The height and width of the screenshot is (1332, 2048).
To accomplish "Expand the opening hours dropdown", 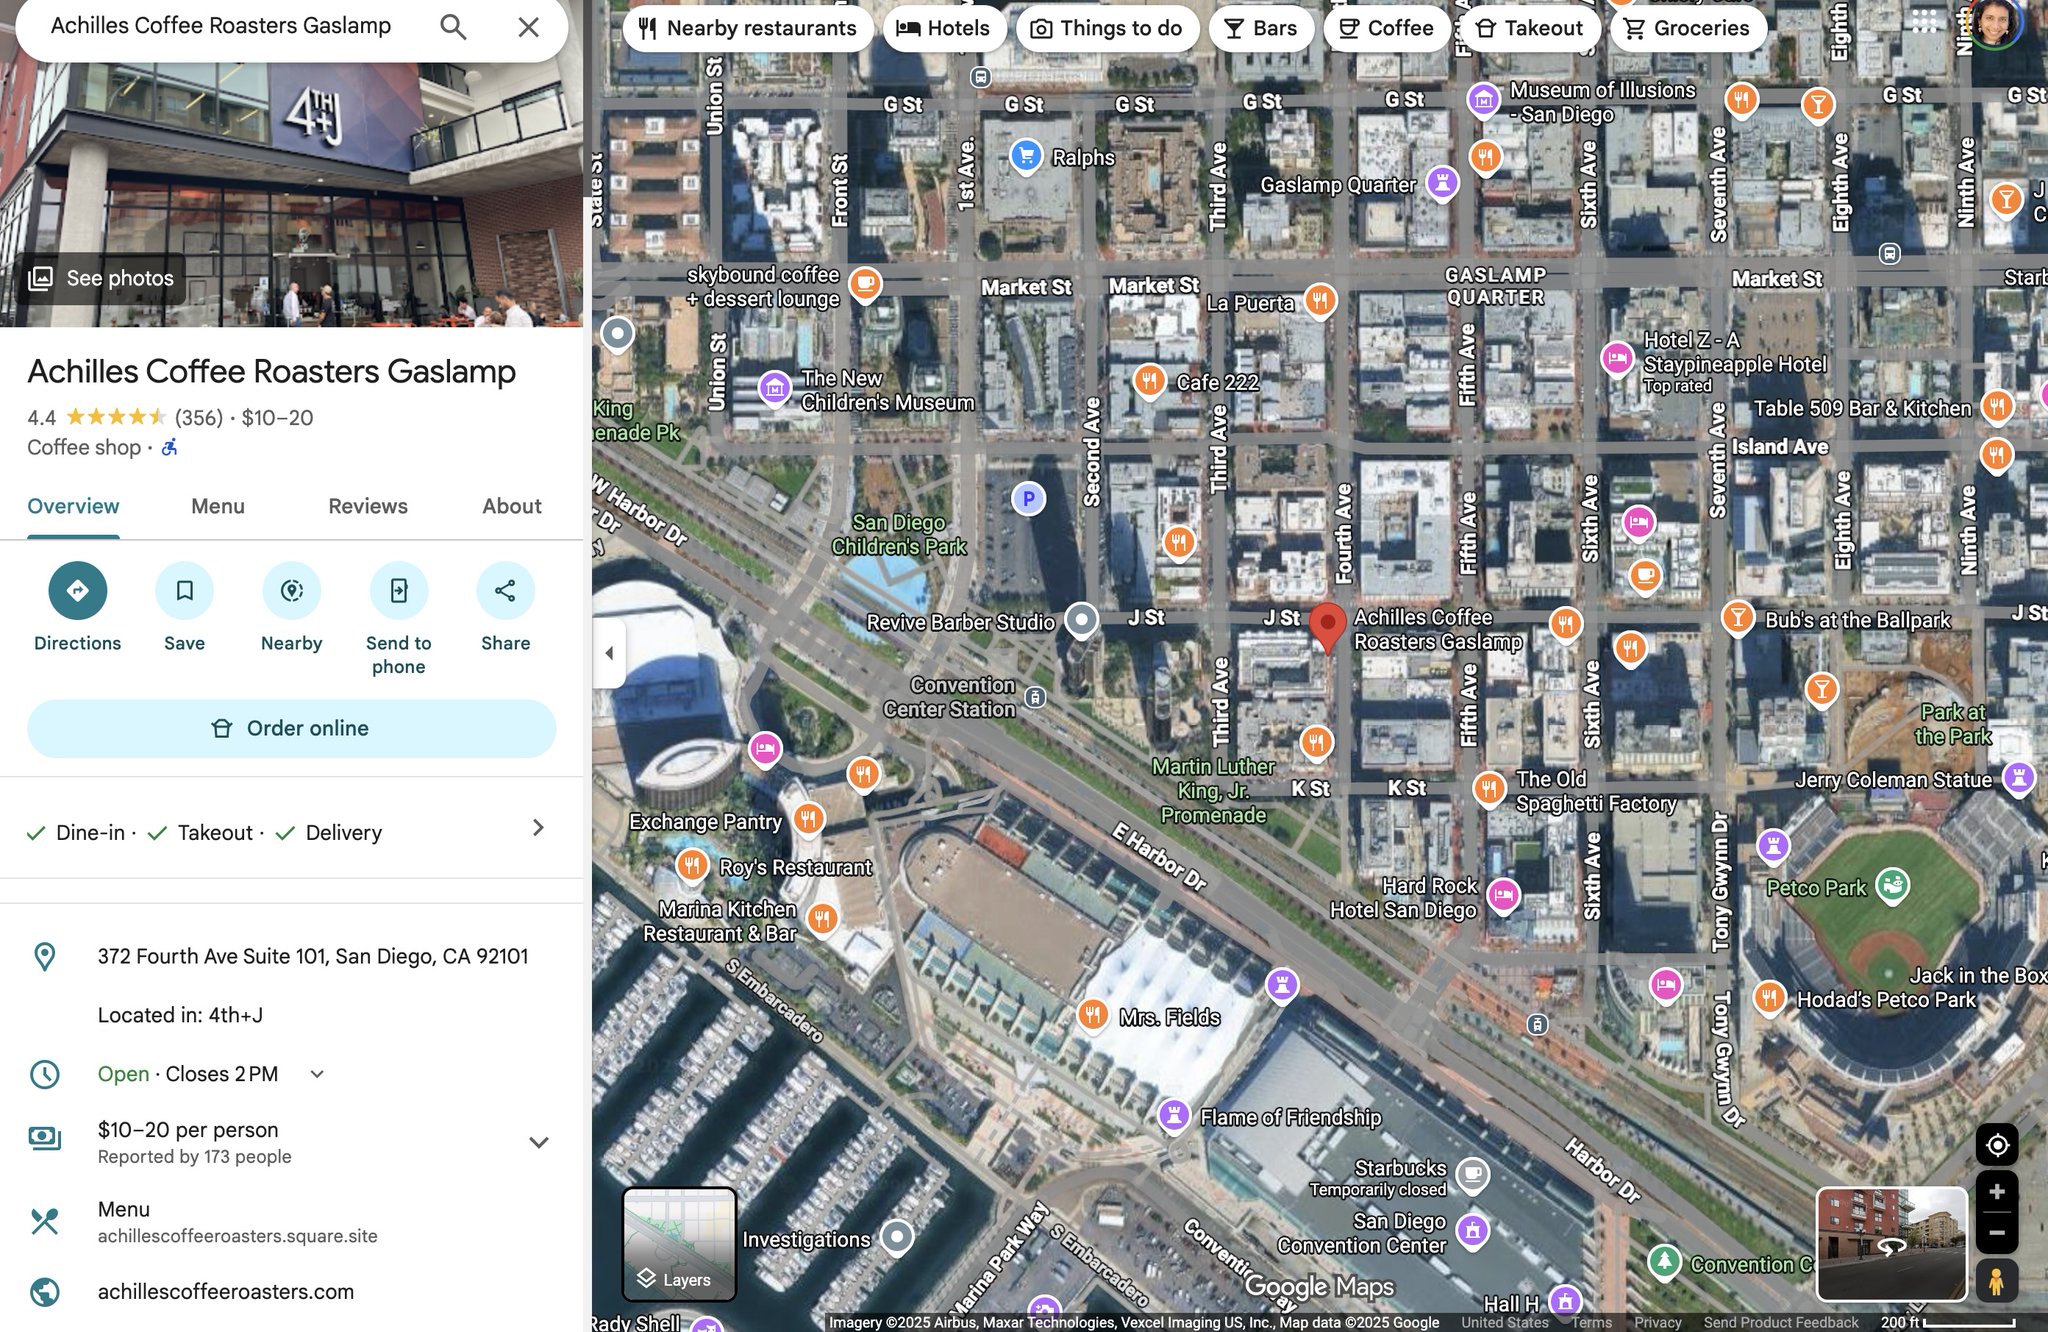I will [x=317, y=1074].
